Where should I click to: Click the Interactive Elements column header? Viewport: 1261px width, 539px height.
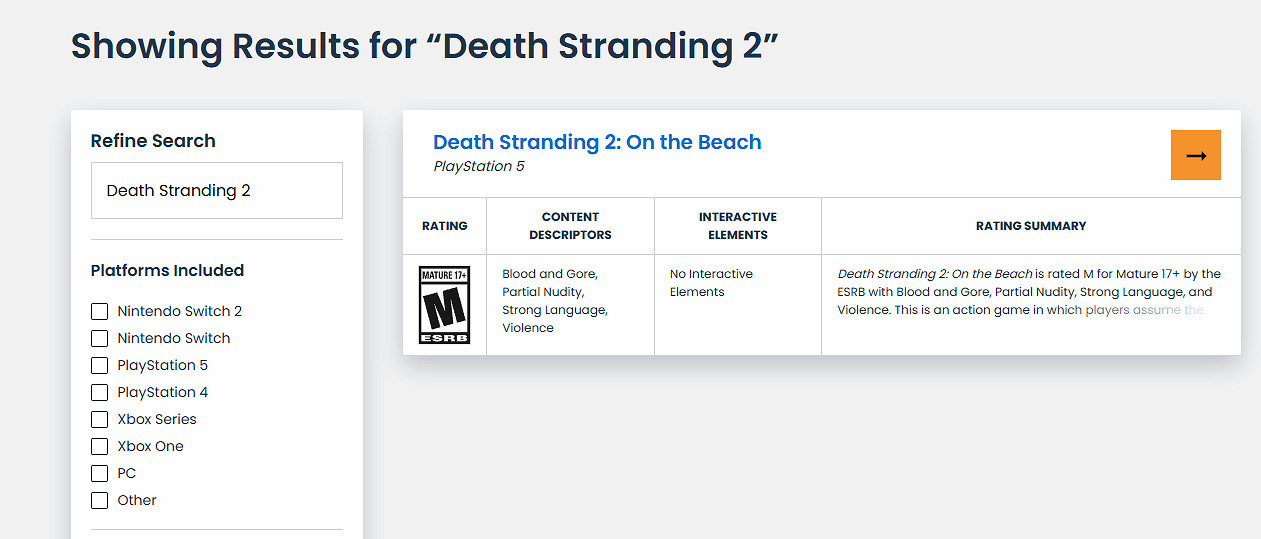pos(738,226)
